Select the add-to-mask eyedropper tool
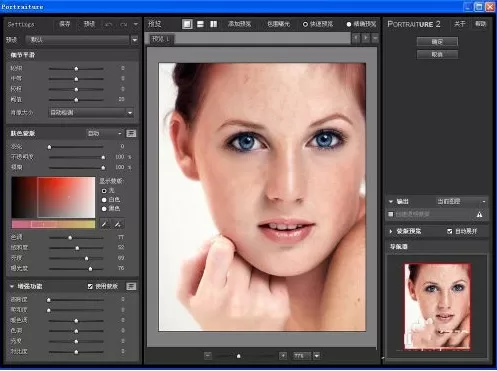 [118, 224]
